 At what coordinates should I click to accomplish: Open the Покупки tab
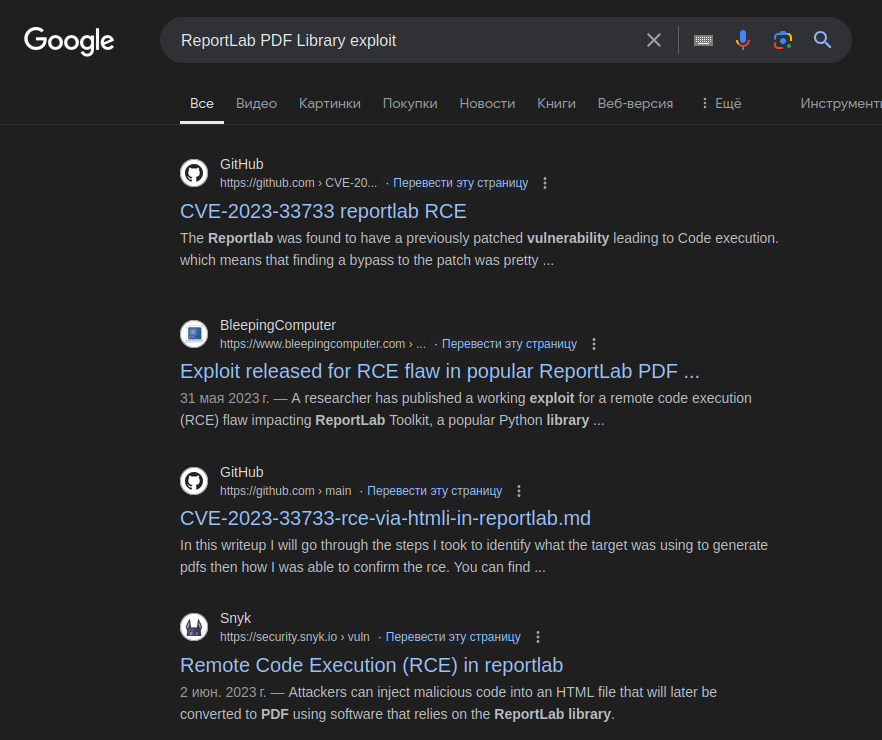coord(410,103)
